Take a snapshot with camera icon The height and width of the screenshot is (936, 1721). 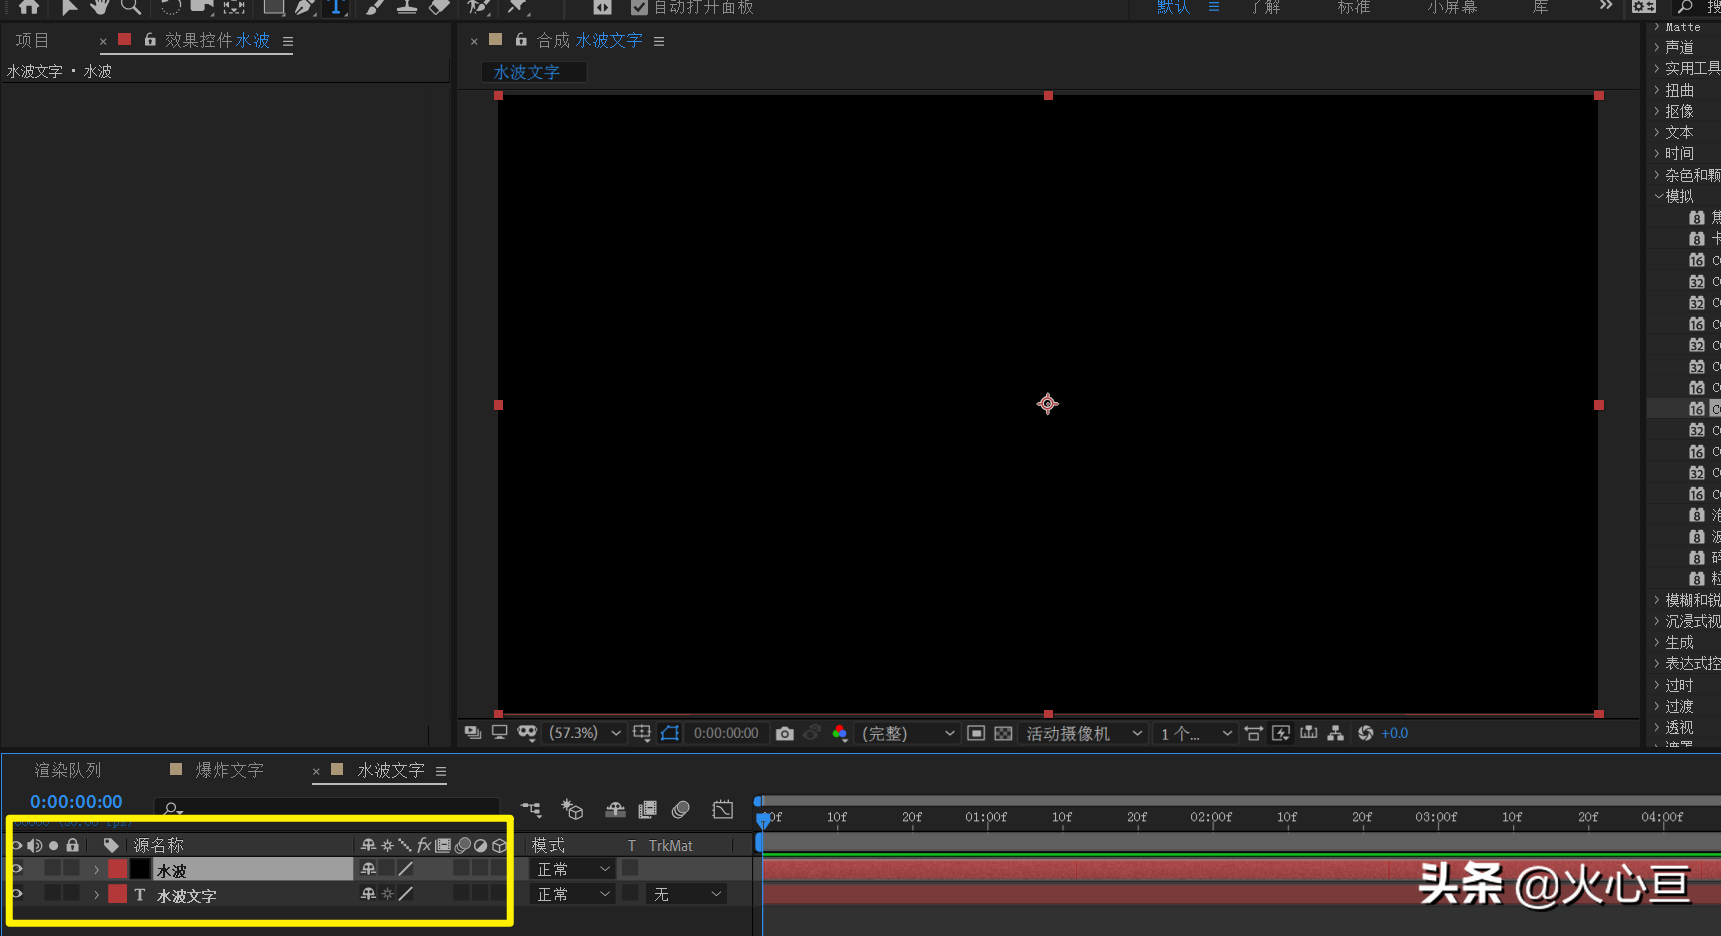[x=785, y=734]
